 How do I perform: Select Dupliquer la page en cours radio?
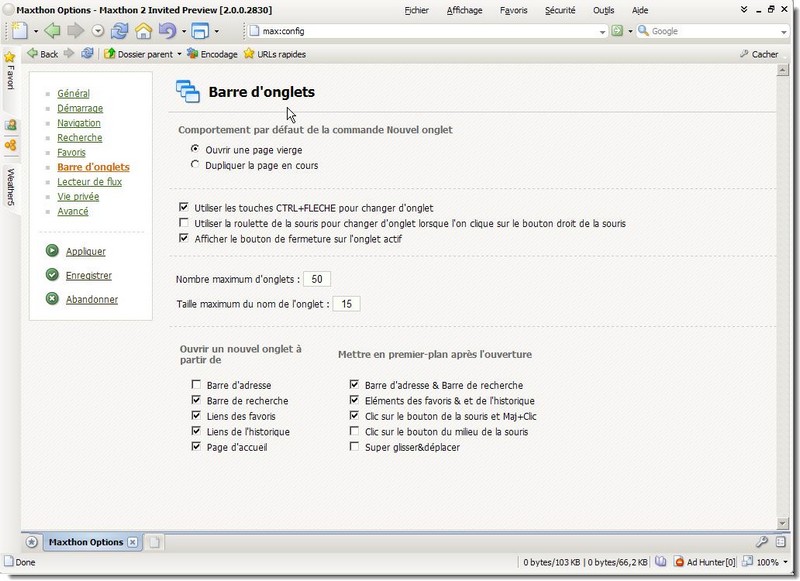pos(195,164)
